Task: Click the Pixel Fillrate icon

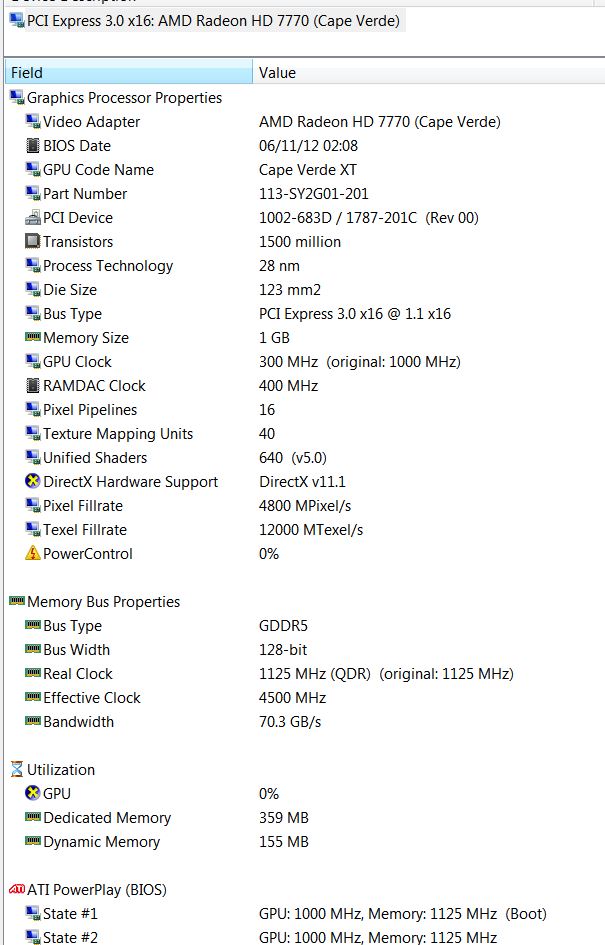Action: click(33, 505)
